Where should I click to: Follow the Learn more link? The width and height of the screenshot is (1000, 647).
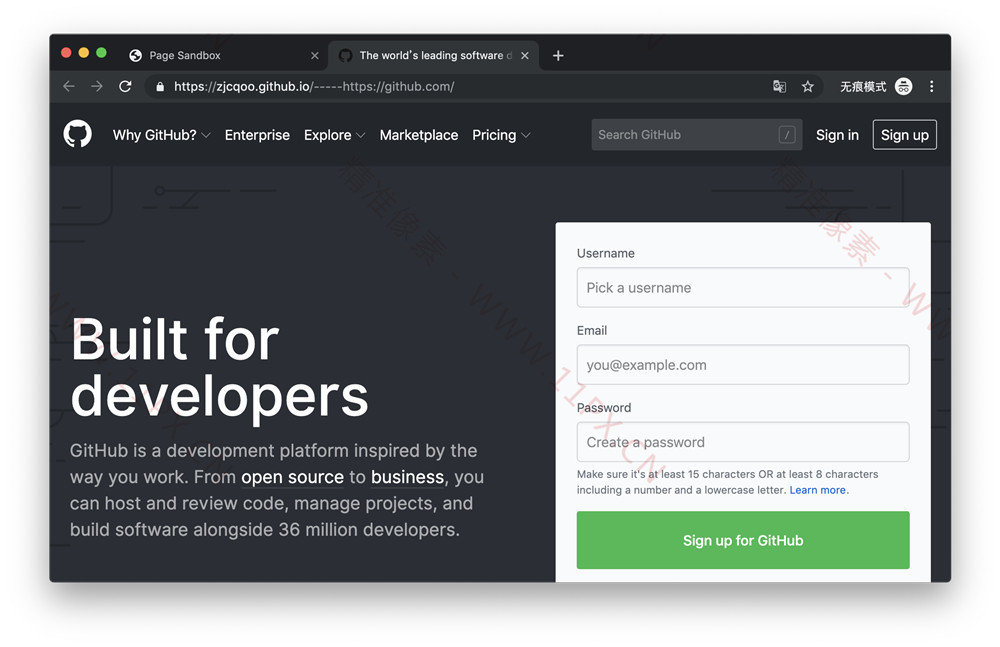tap(818, 490)
